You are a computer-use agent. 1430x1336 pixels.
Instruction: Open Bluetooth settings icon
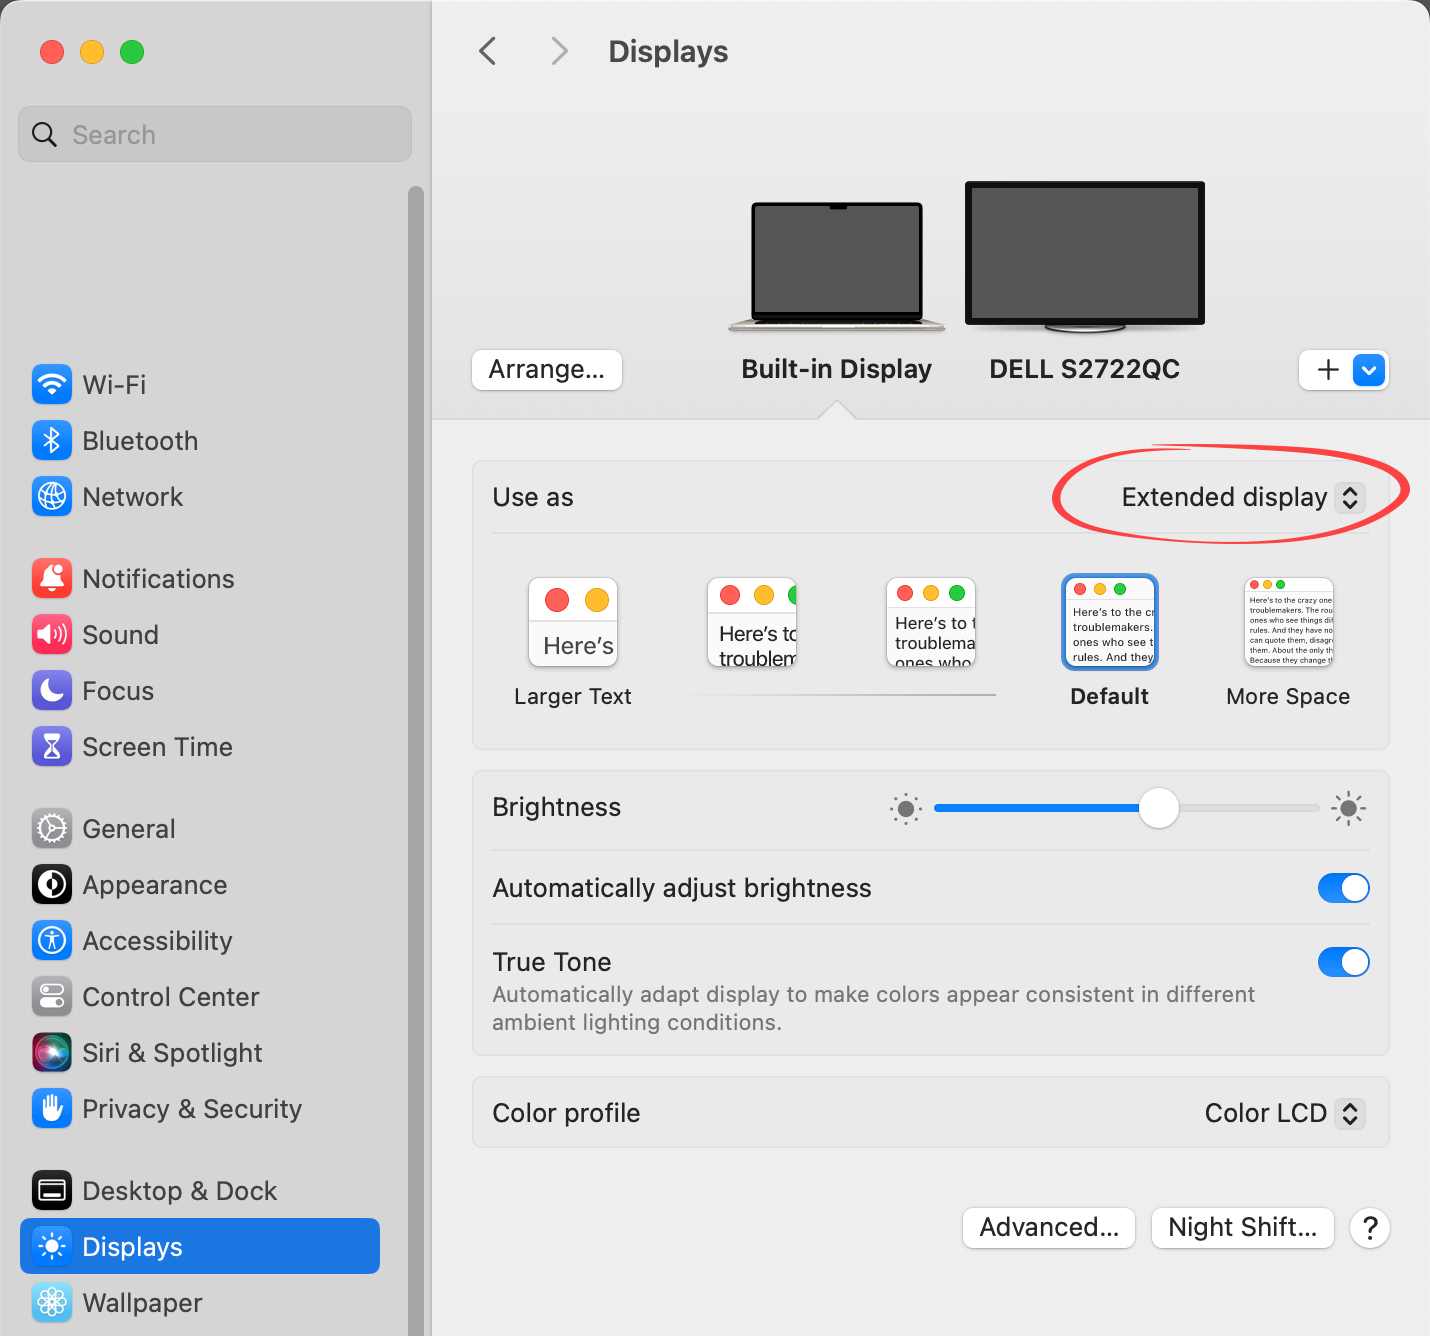pos(51,441)
